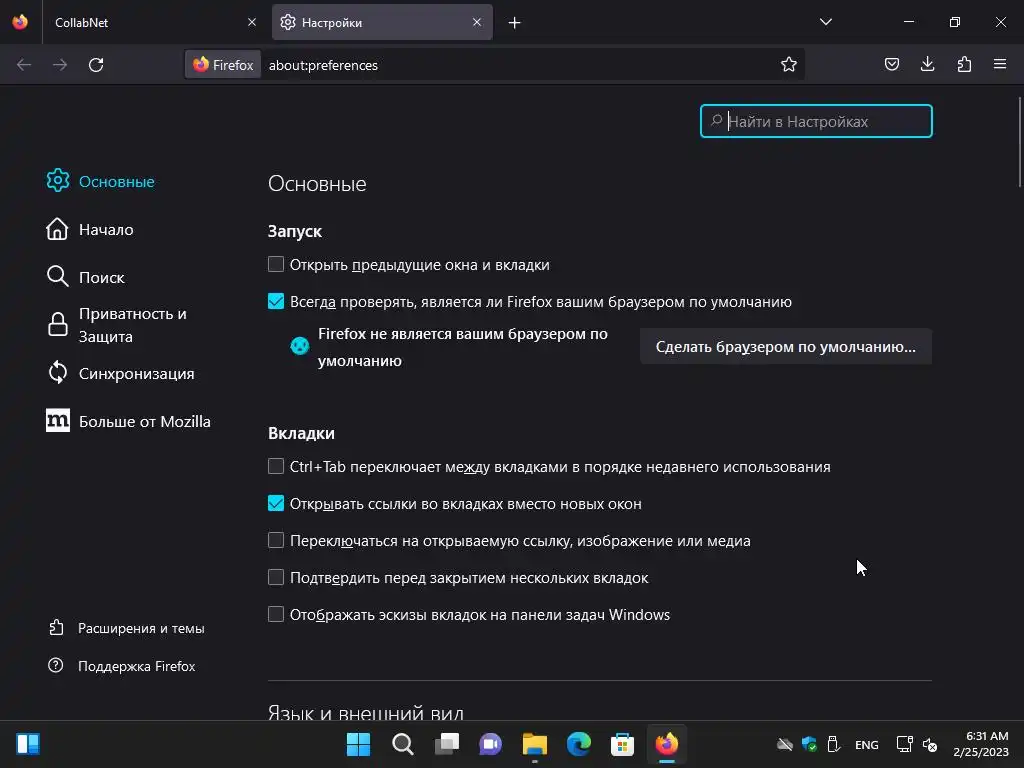Image resolution: width=1024 pixels, height=768 pixels.
Task: Open Microsoft Store from the taskbar
Action: tap(622, 744)
